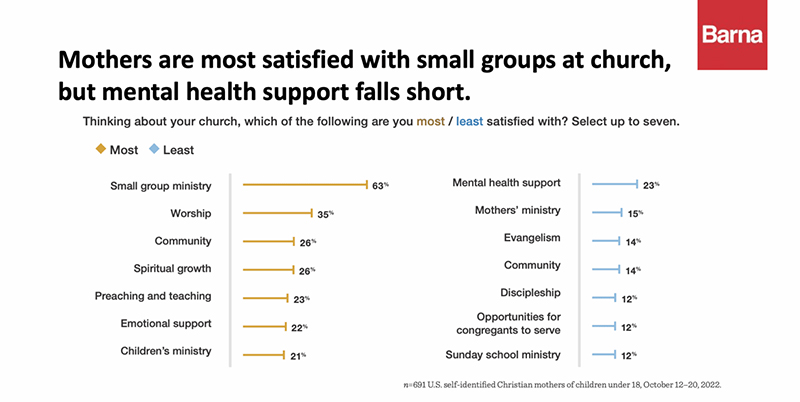Click the Mothers' ministry 15% bar
This screenshot has width=800, height=402.
607,212
